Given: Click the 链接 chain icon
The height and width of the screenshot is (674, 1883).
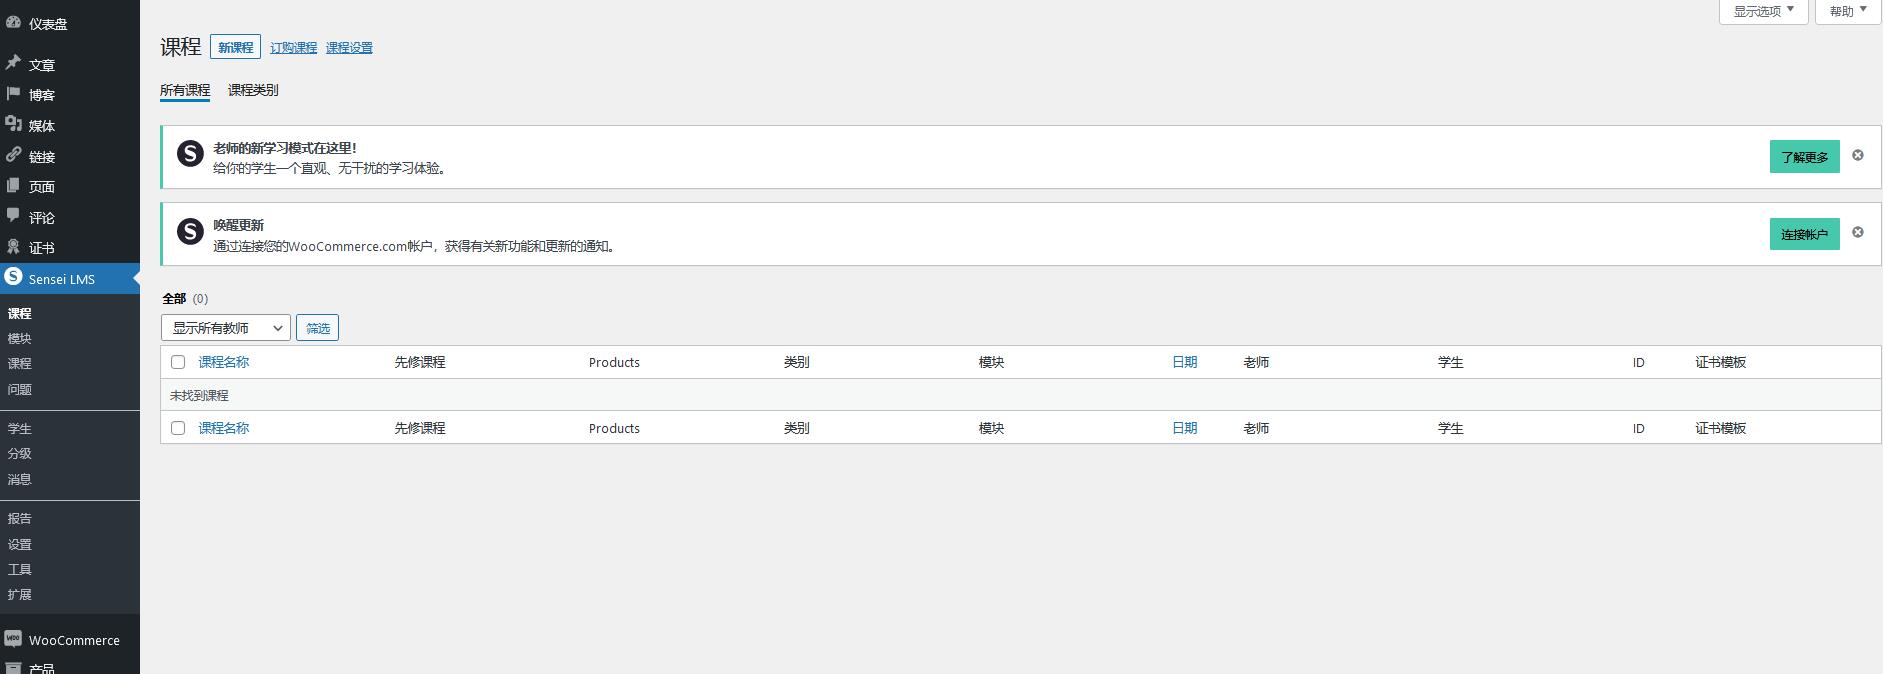Looking at the screenshot, I should tap(13, 155).
